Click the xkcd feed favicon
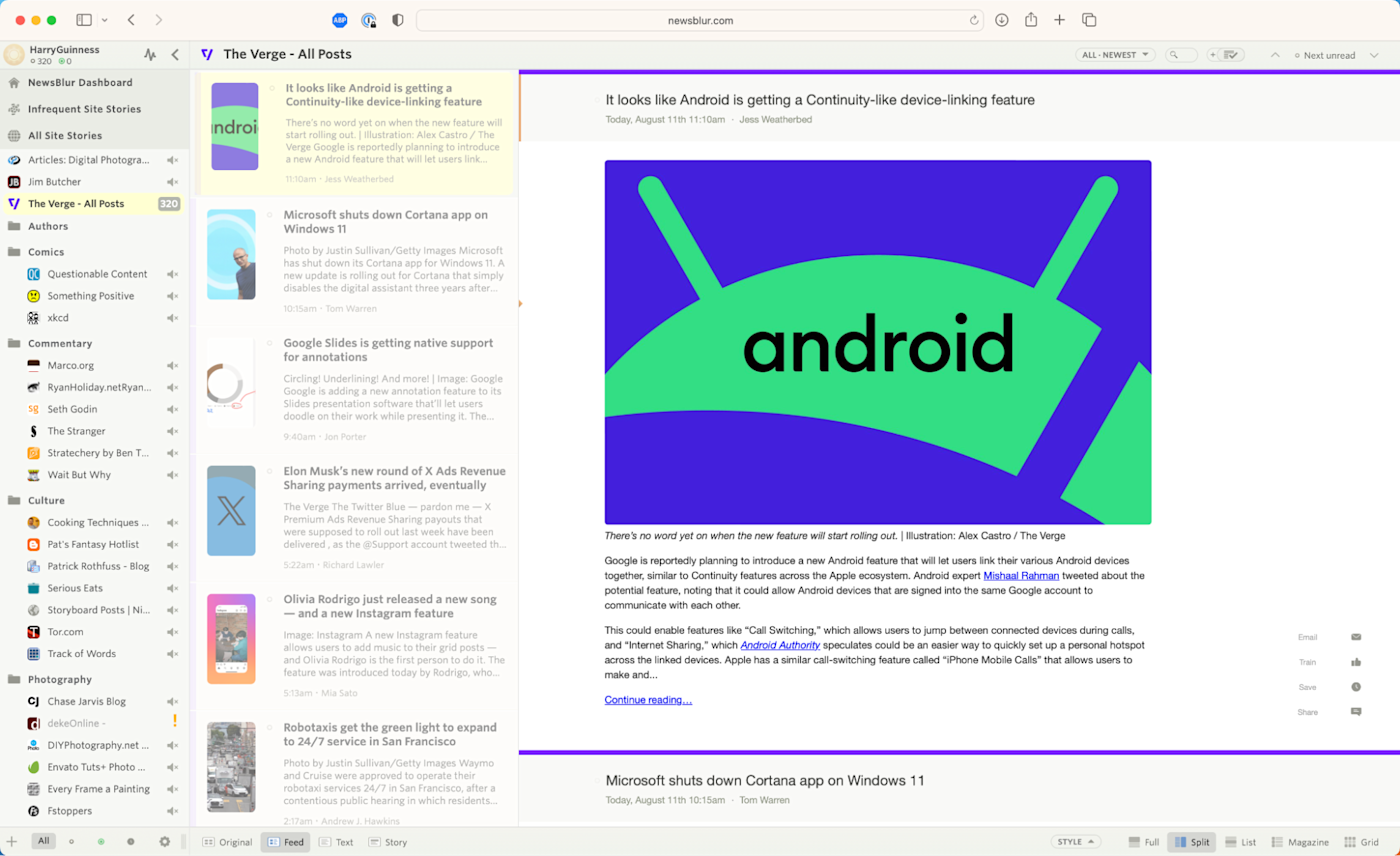The image size is (1400, 856). (34, 318)
